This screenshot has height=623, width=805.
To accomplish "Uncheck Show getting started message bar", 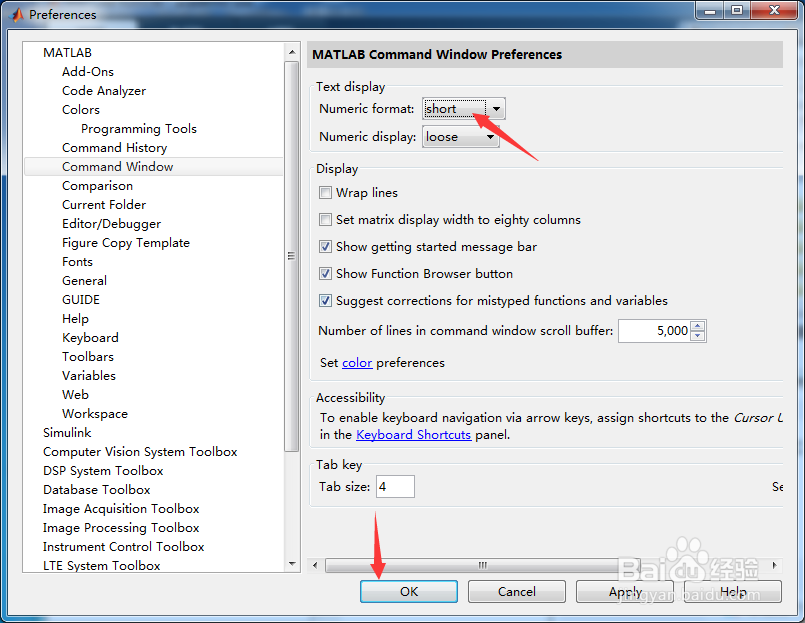I will tap(325, 247).
